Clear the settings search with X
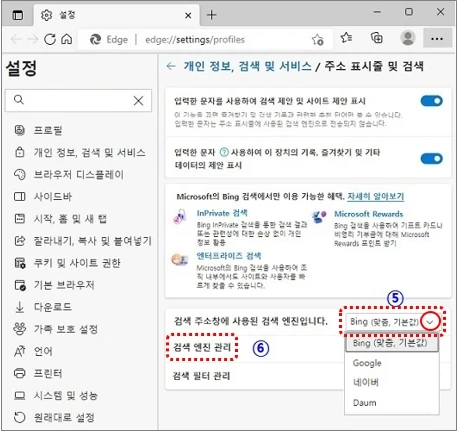Viewport: 457px width, 431px height. coord(138,100)
